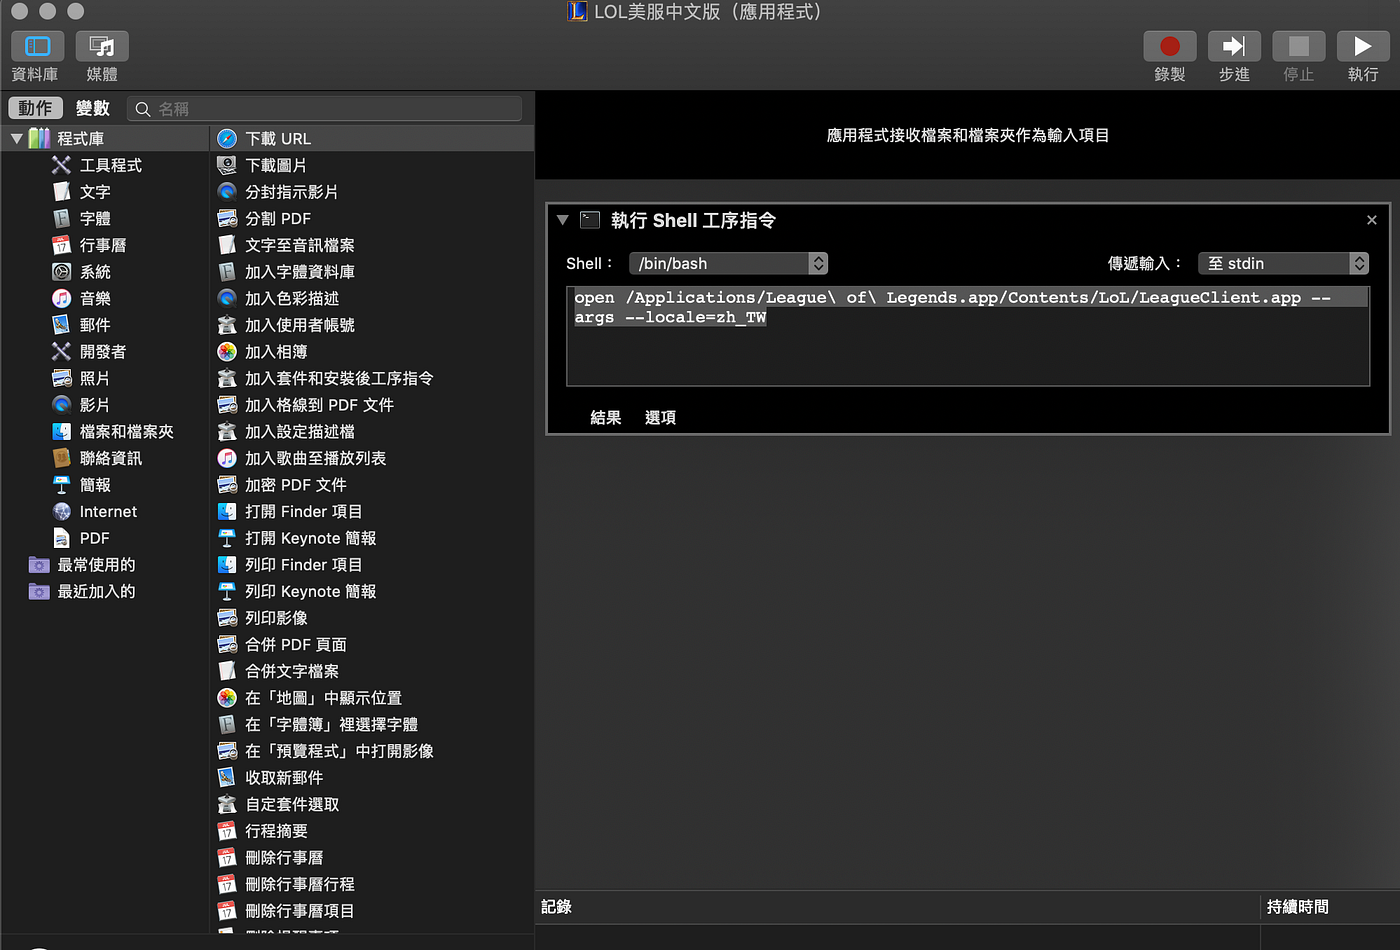1400x950 pixels.
Task: Select the 行事曆 calendar category
Action: pyautogui.click(x=102, y=245)
